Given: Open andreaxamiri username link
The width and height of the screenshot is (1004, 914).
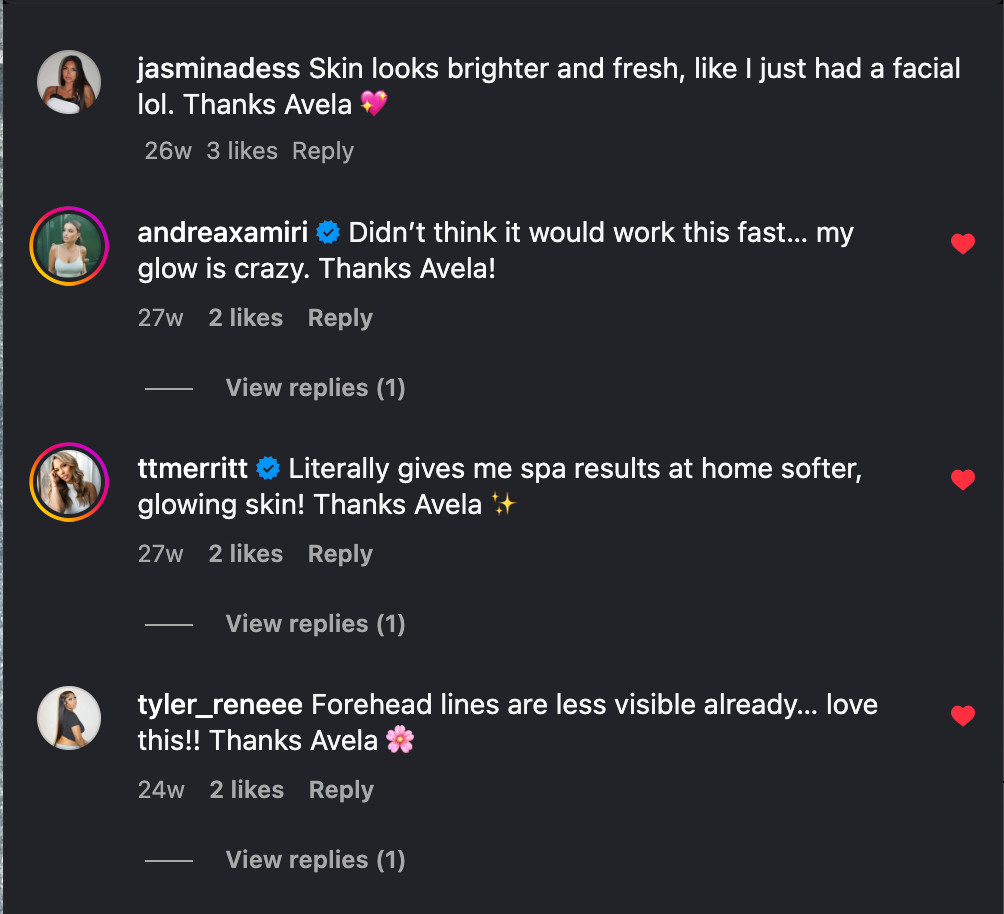Looking at the screenshot, I should pyautogui.click(x=222, y=233).
